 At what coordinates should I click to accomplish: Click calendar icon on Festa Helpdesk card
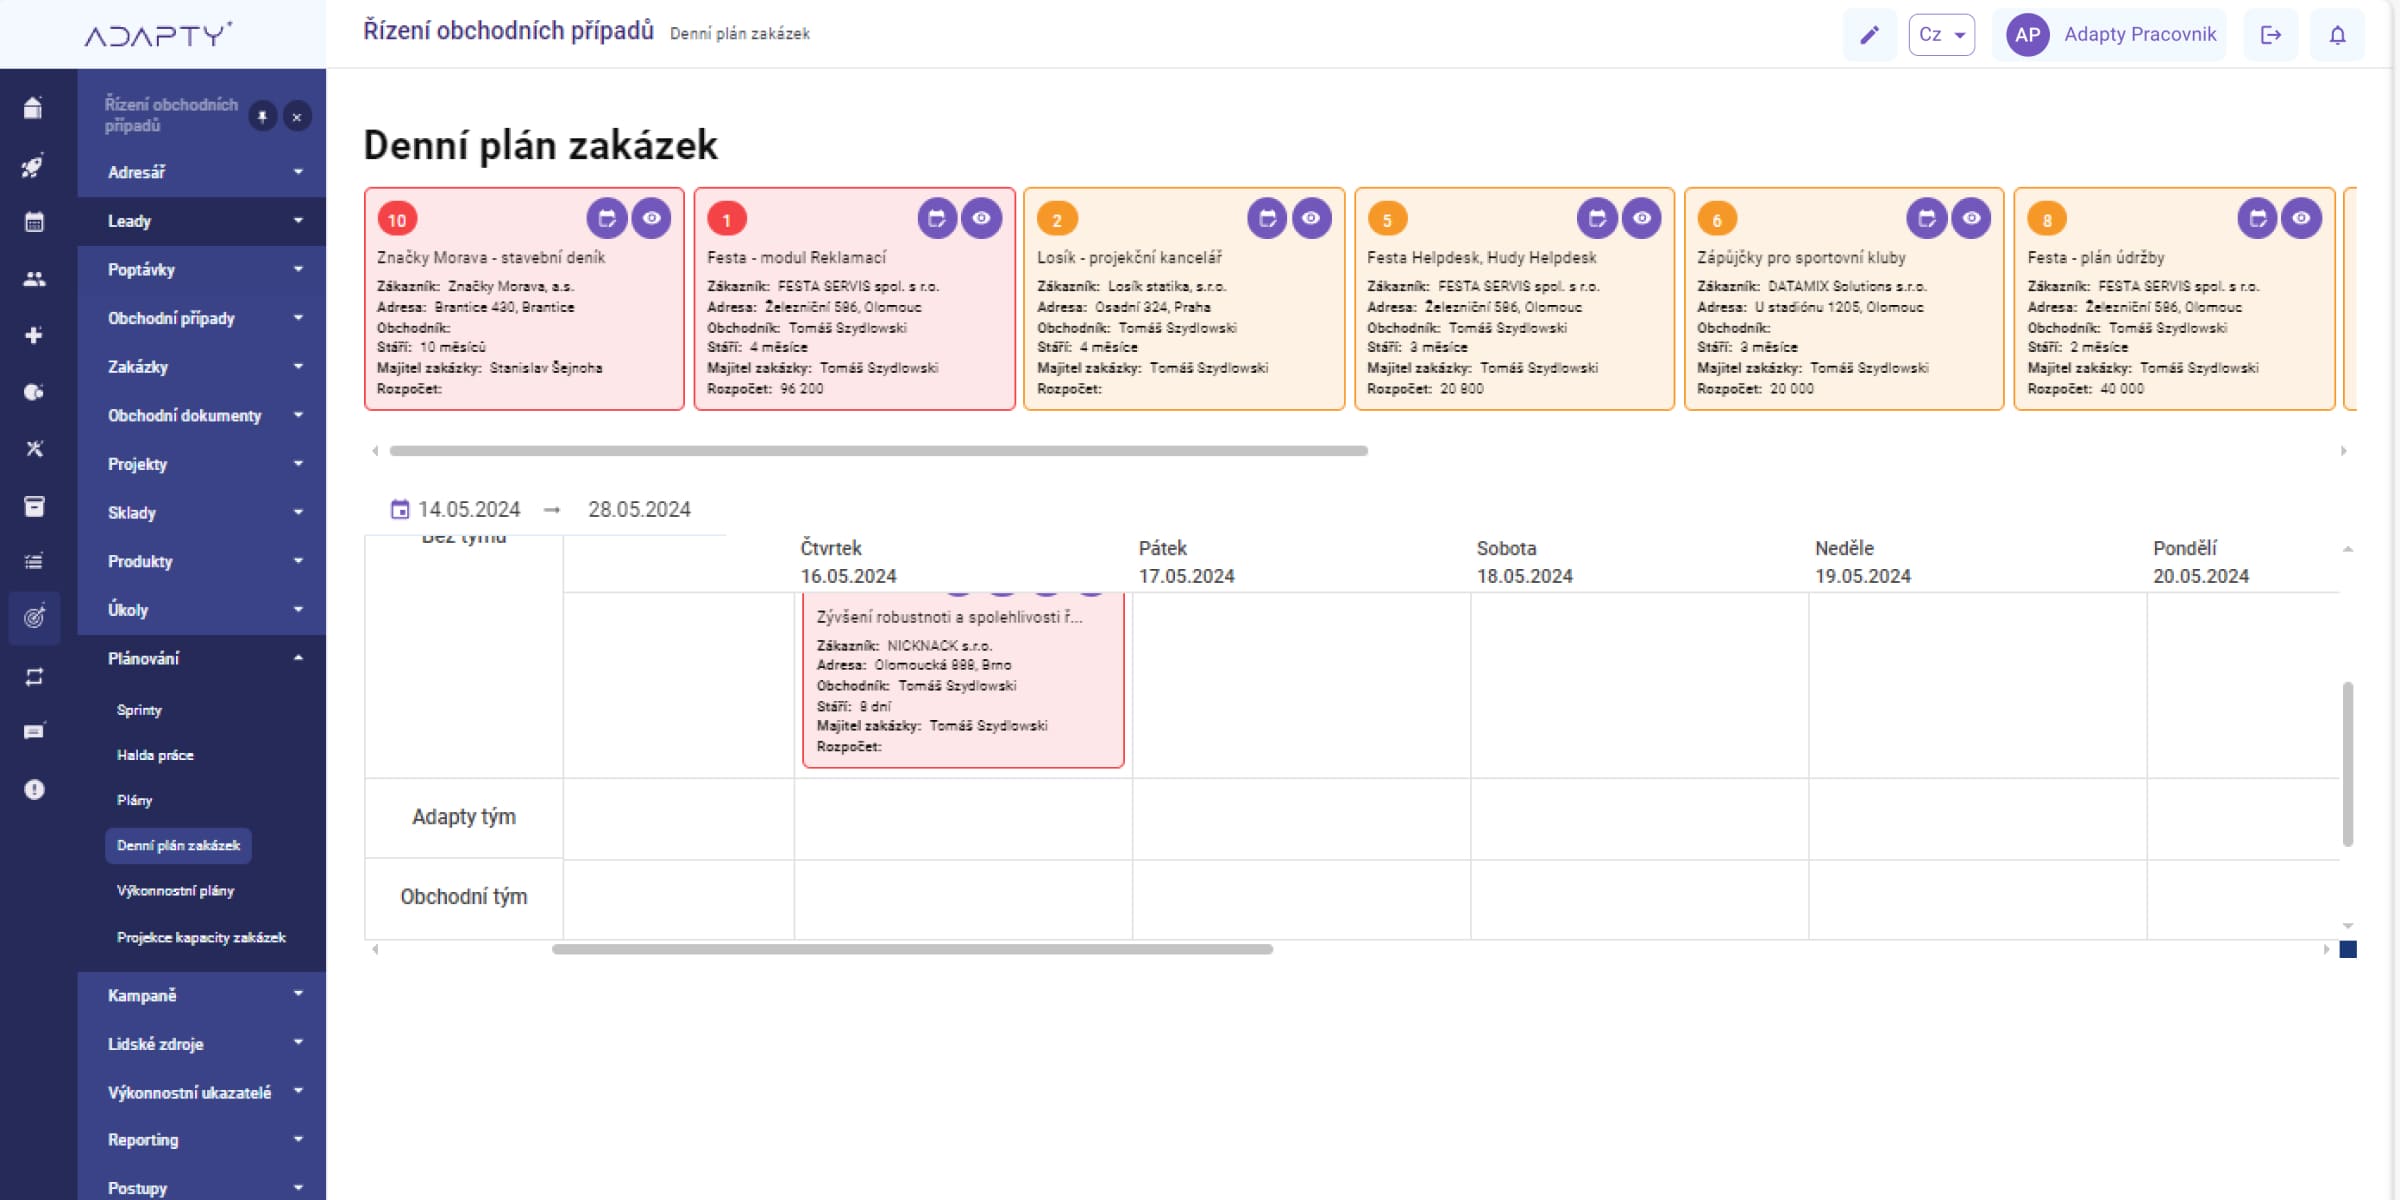[1597, 218]
